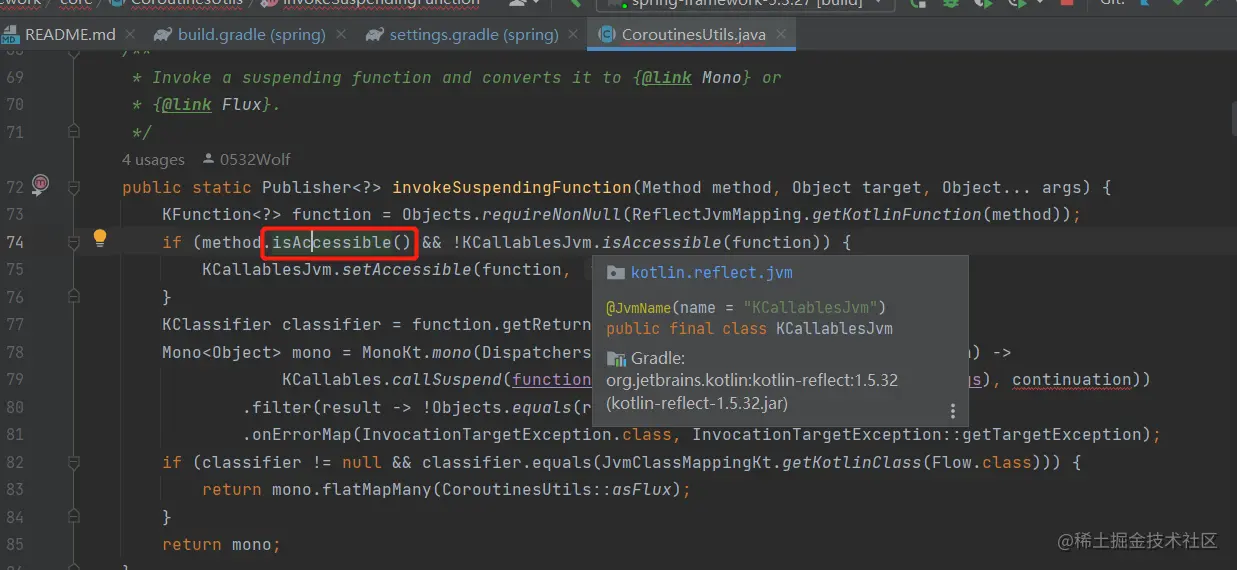This screenshot has height=570, width=1237.
Task: Open the three-dot menu in documentation popup
Action: (x=953, y=411)
